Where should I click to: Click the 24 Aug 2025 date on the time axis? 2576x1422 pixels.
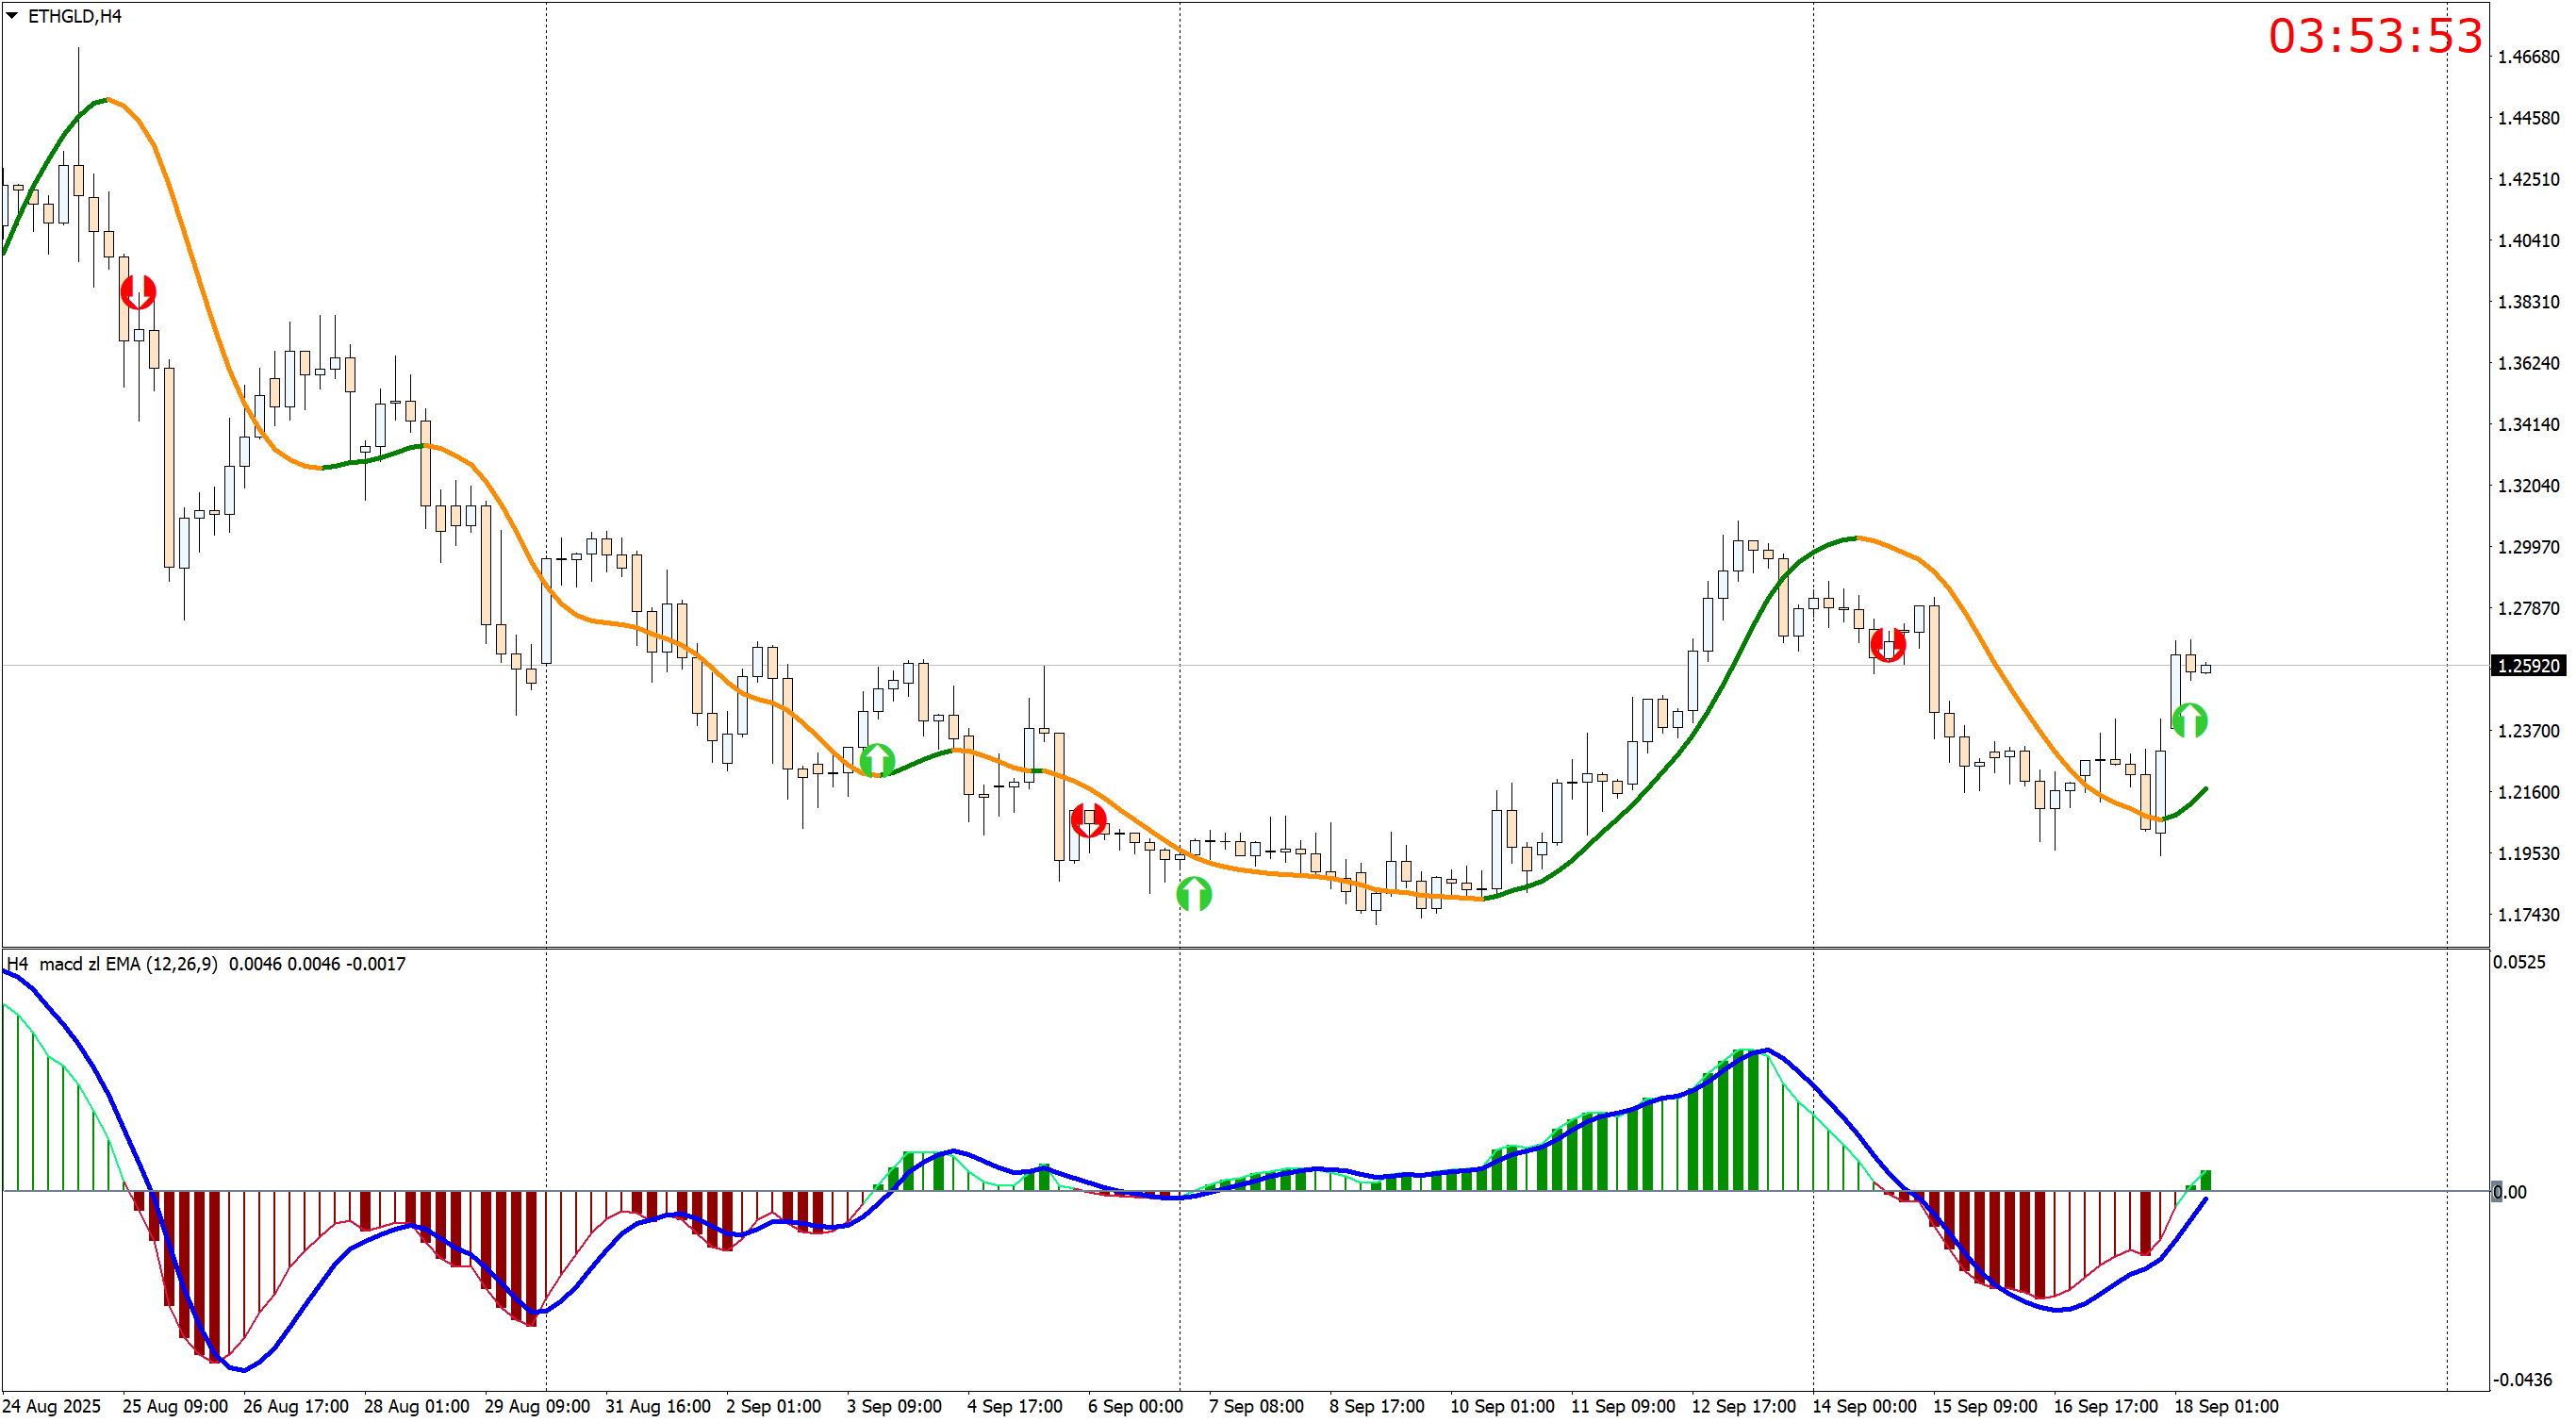52,1406
